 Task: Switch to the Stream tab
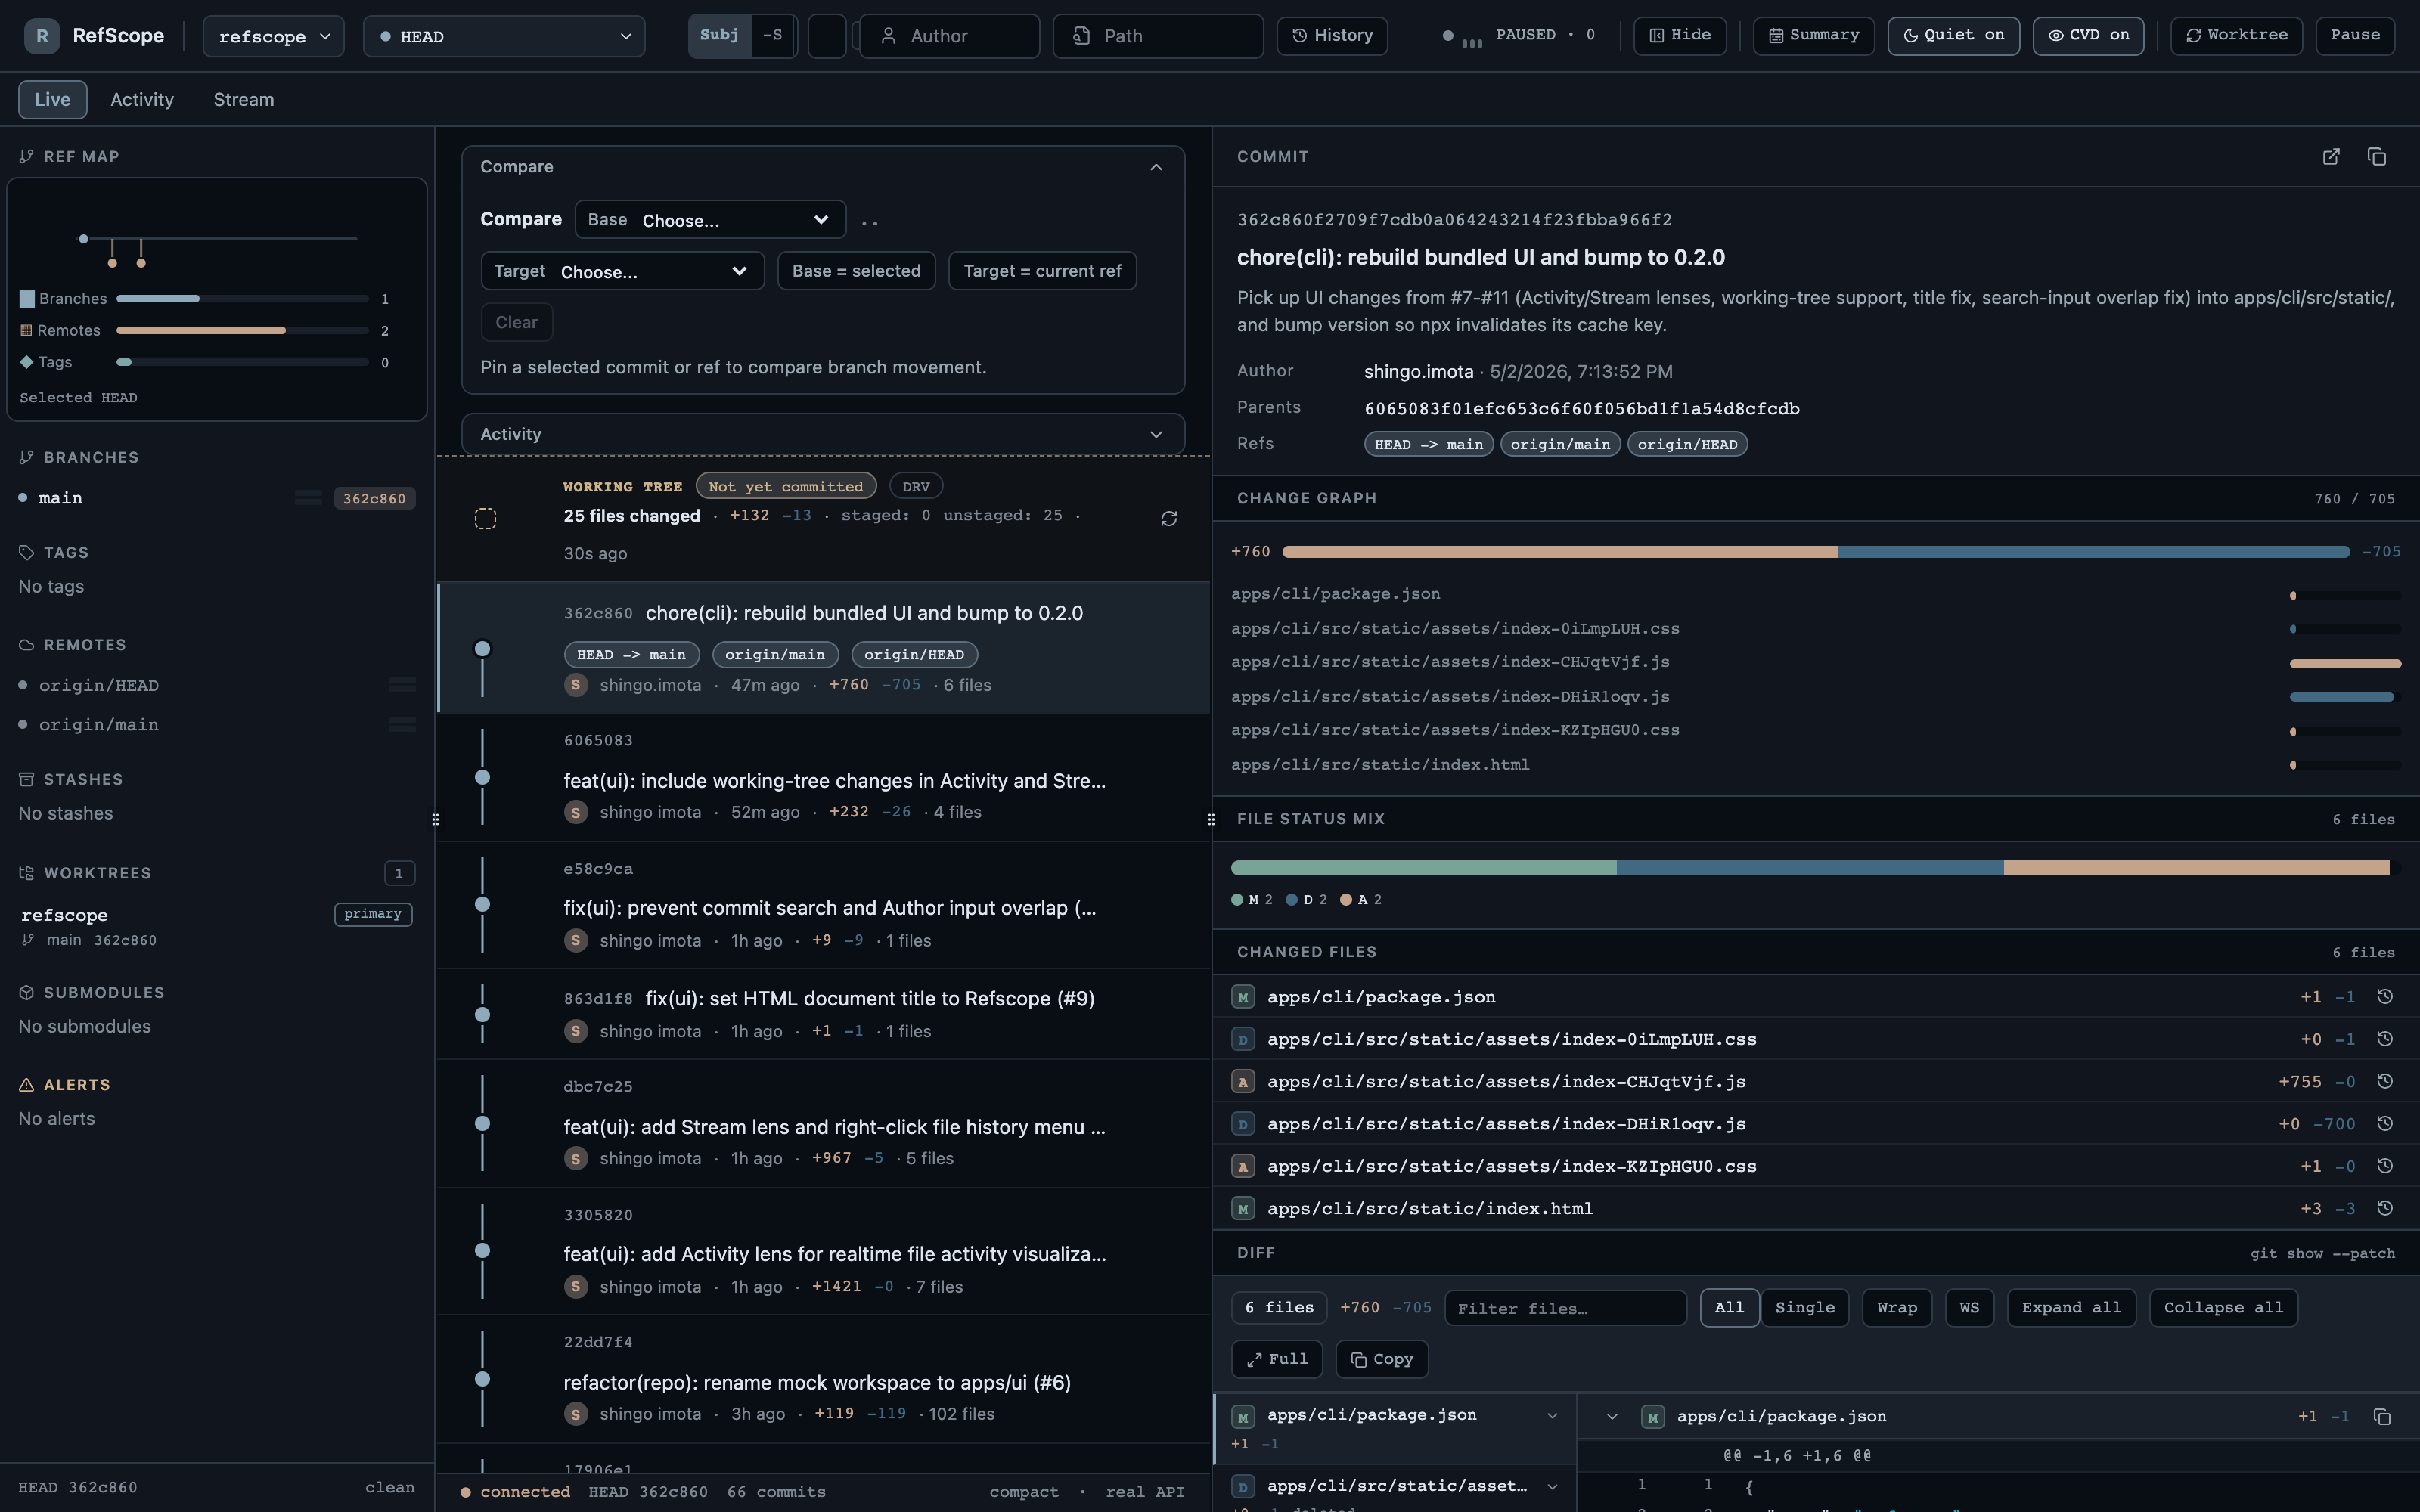244,99
